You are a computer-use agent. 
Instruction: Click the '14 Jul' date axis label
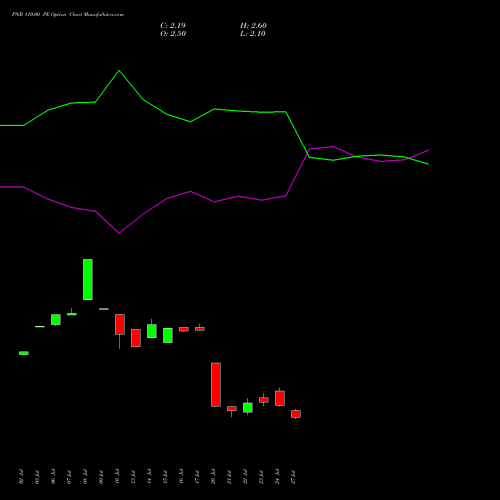[149, 477]
